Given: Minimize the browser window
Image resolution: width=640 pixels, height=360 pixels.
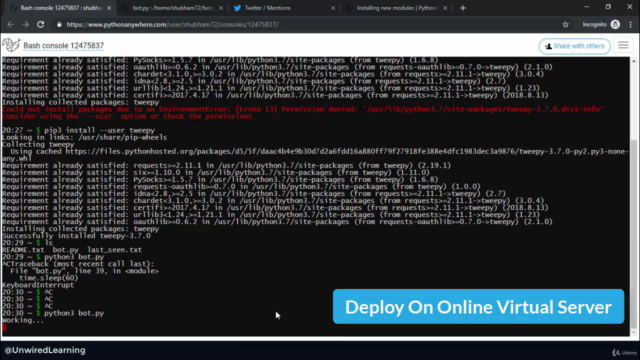Looking at the screenshot, I should (587, 7).
